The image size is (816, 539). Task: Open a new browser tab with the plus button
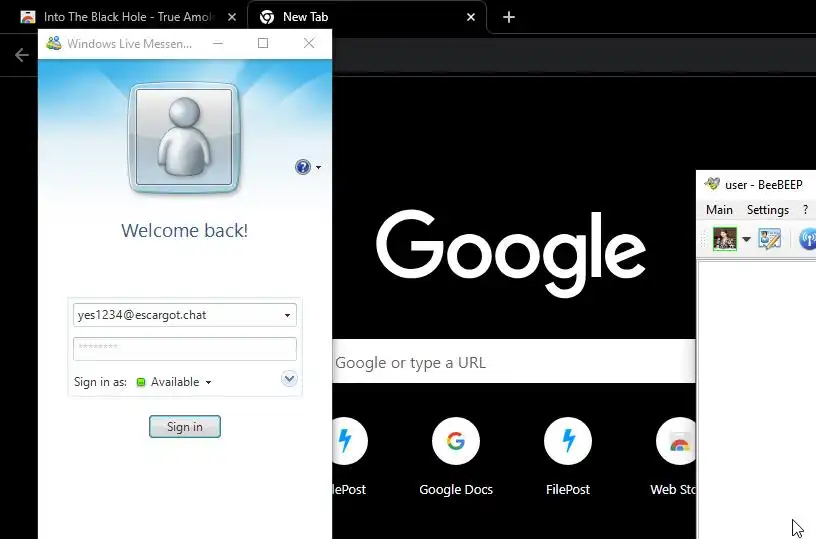pos(508,17)
